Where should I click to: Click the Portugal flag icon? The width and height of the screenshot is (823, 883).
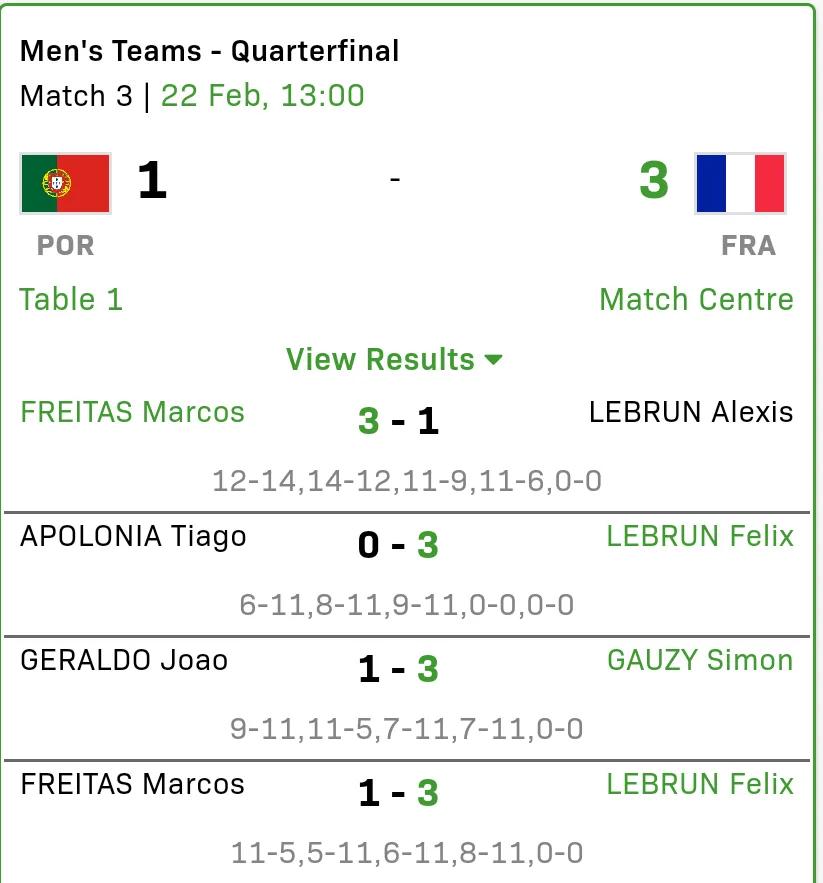(x=65, y=184)
